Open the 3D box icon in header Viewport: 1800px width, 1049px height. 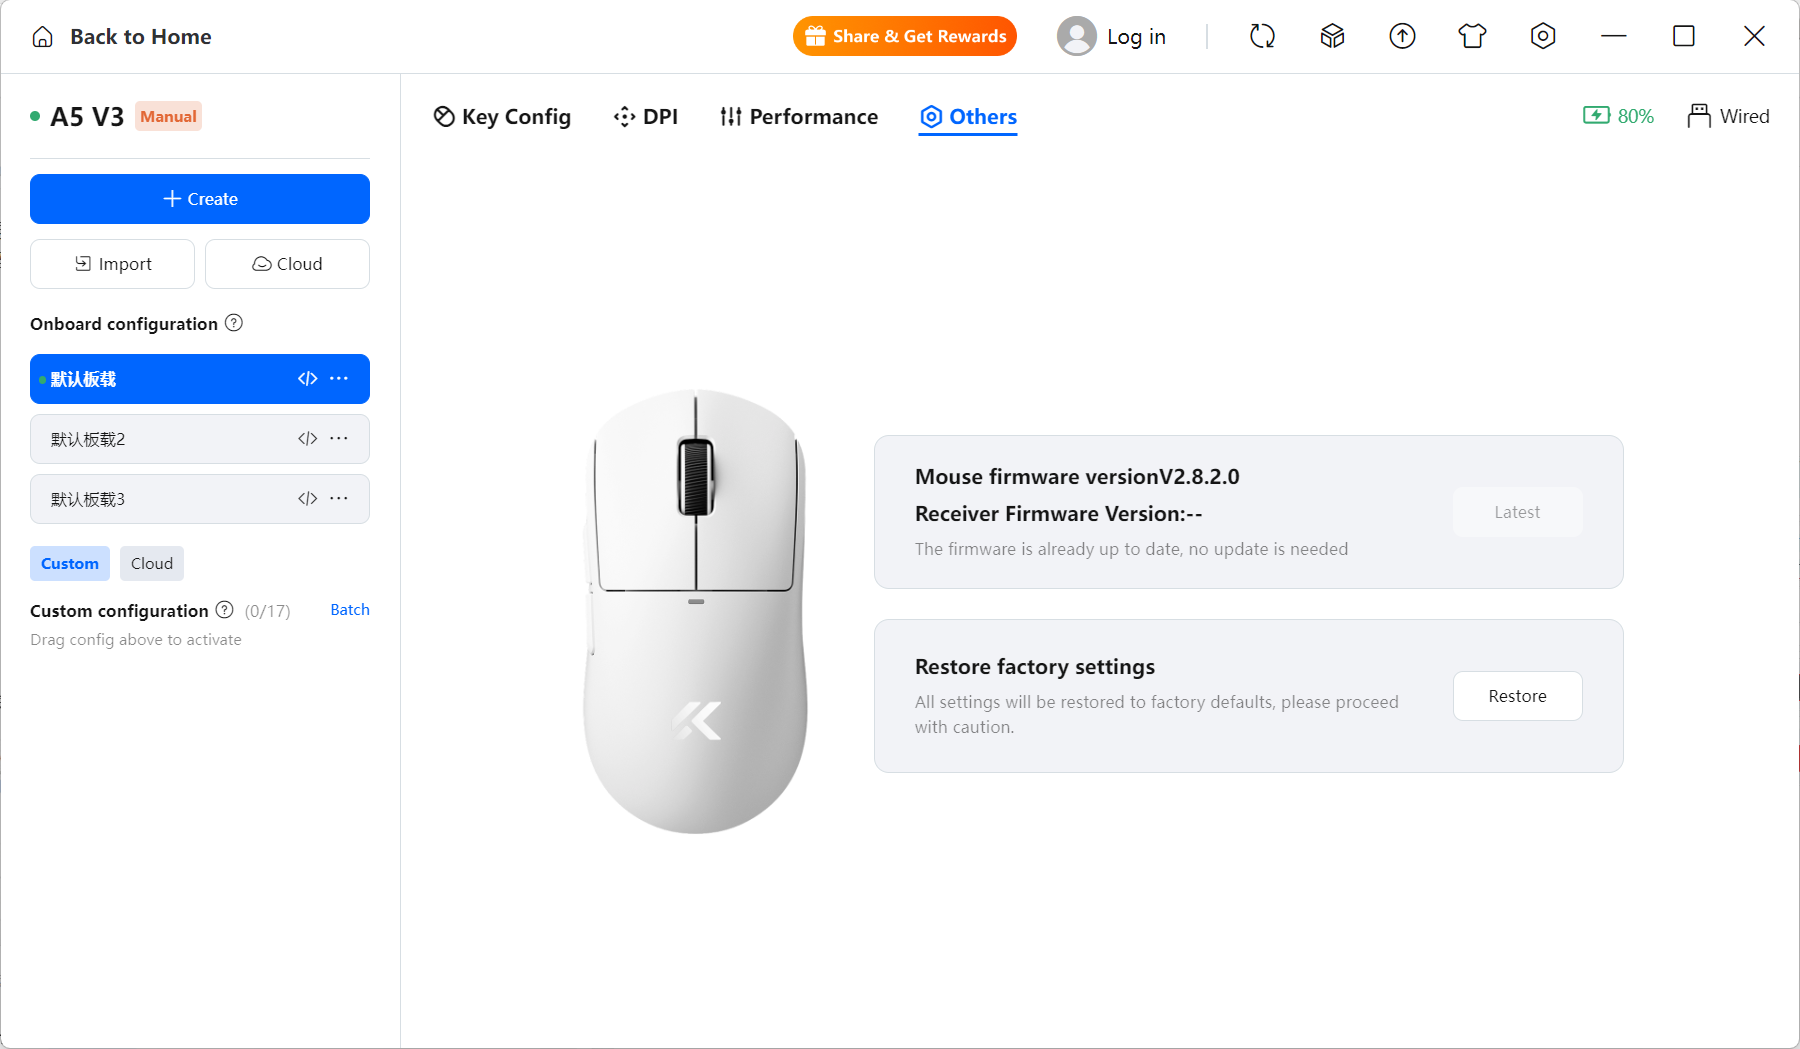click(x=1332, y=37)
